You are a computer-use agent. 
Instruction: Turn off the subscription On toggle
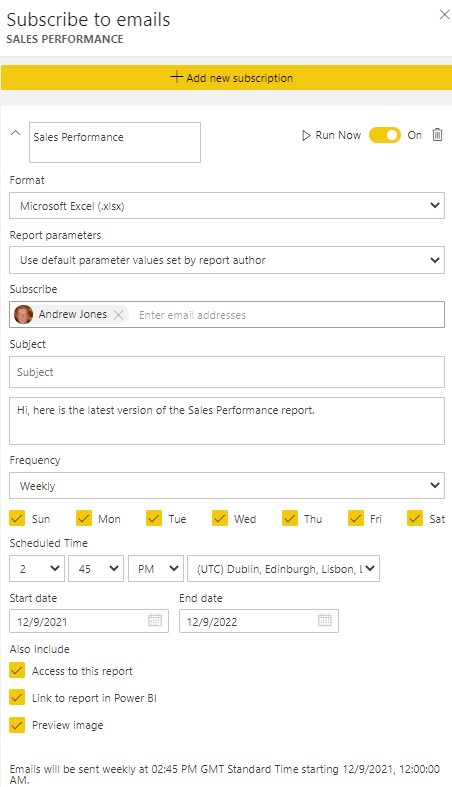coord(385,135)
